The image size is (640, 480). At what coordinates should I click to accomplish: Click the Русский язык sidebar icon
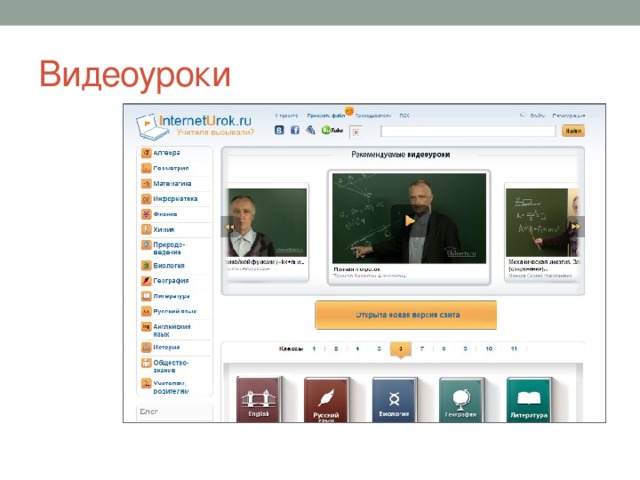pos(146,311)
